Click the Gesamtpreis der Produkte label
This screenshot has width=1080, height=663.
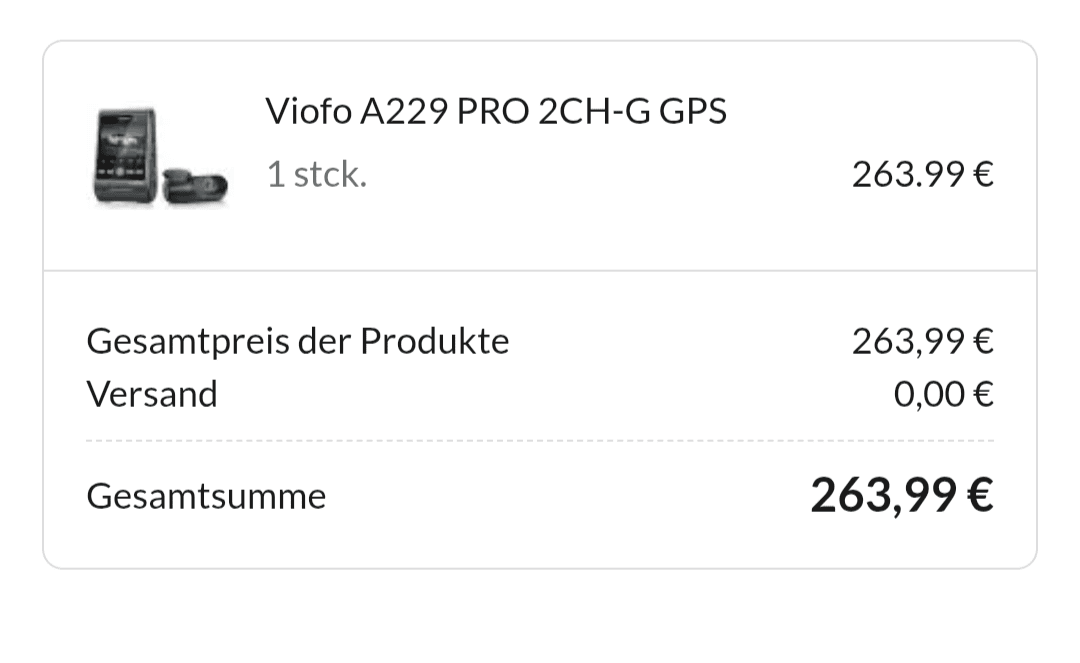pyautogui.click(x=297, y=341)
